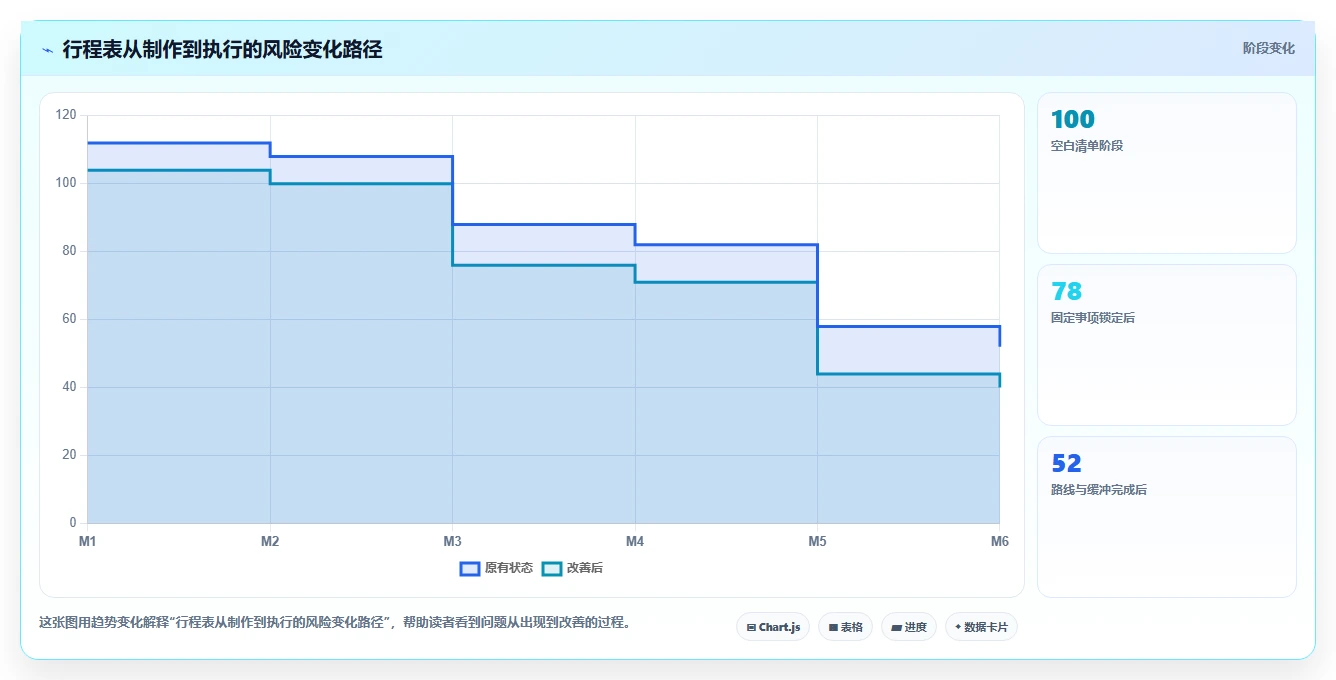Click the trend icon beside the title
The width and height of the screenshot is (1336, 680).
click(x=47, y=50)
